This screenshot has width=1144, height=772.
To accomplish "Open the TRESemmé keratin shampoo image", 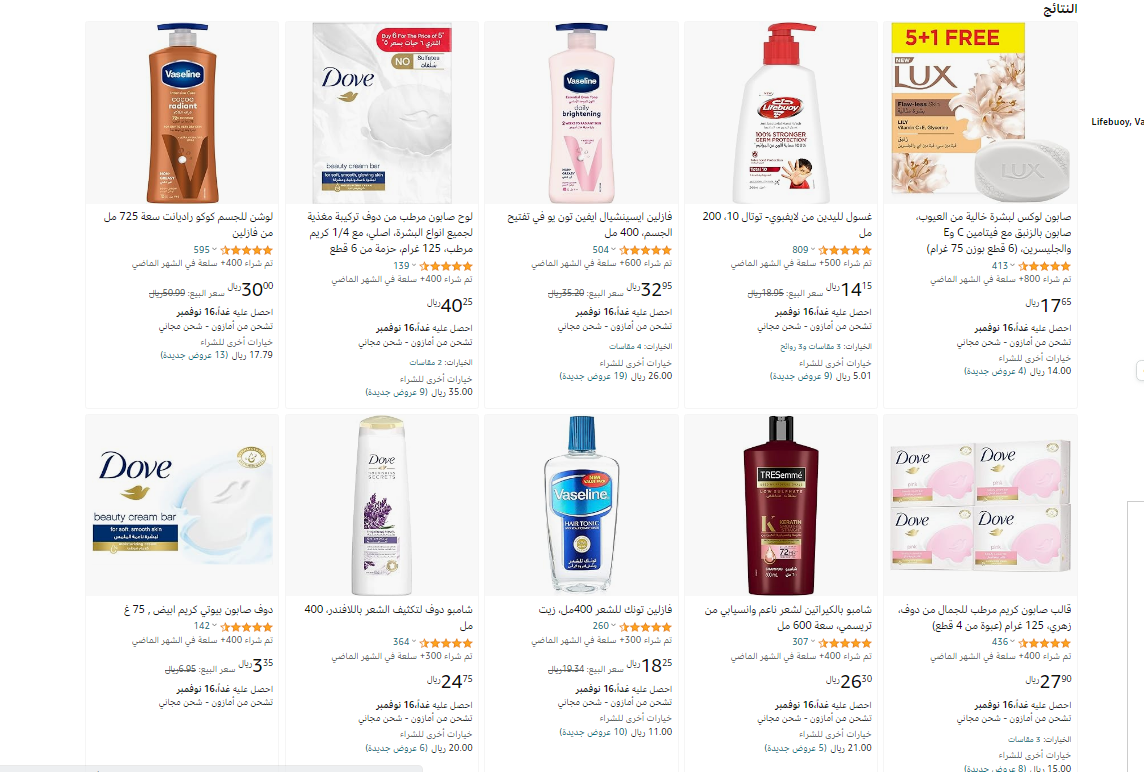I will pyautogui.click(x=781, y=506).
